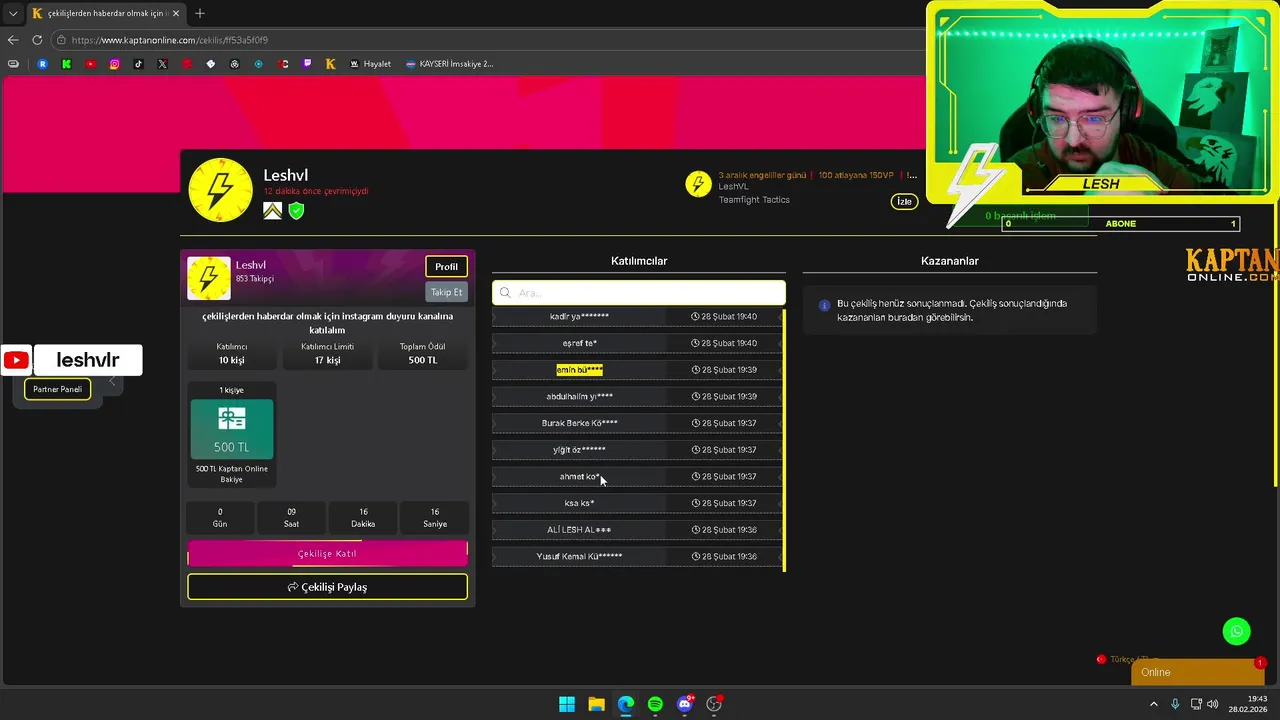1280x720 pixels.
Task: Click Çekilişi Paylaş share button
Action: point(327,587)
